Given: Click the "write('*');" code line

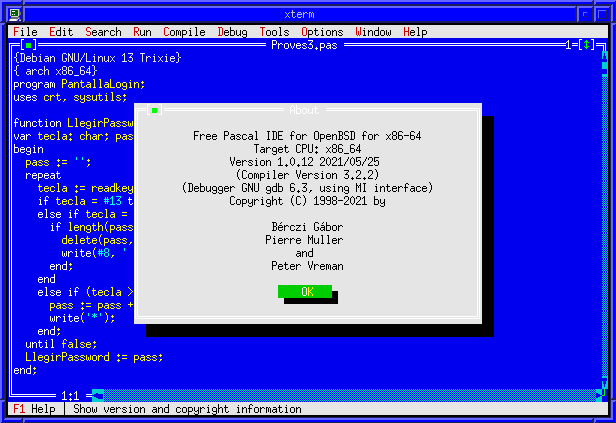Looking at the screenshot, I should point(82,318).
